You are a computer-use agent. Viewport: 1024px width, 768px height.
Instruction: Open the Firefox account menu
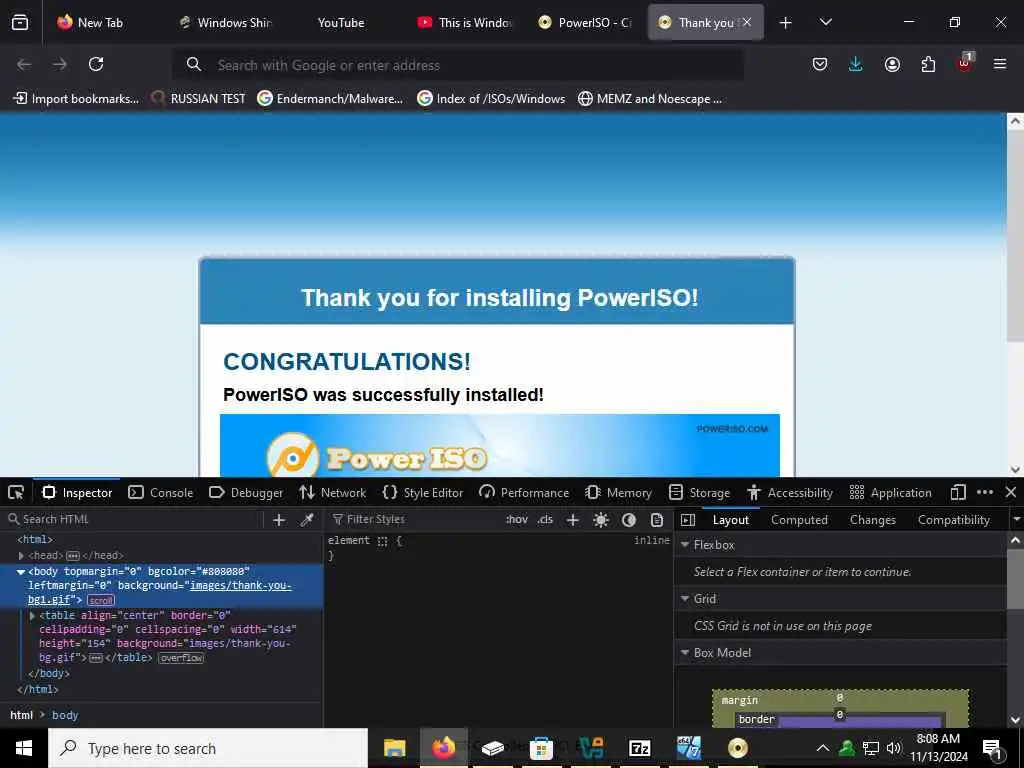click(x=892, y=64)
